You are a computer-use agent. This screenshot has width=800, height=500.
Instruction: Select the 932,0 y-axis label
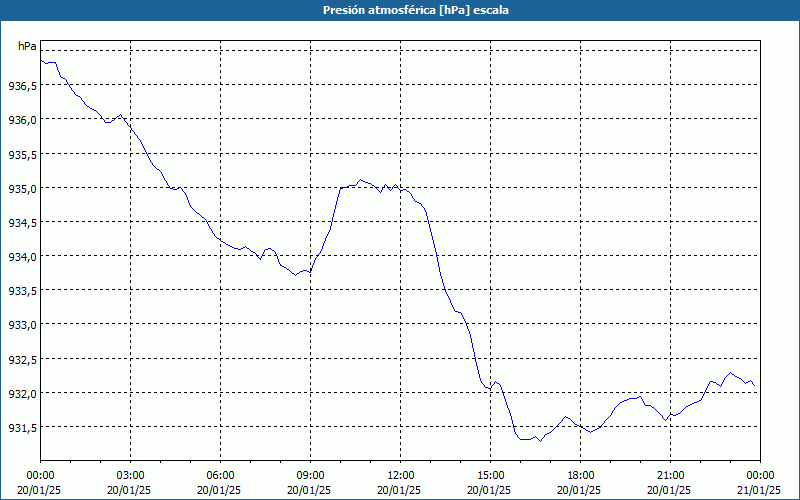tap(22, 393)
